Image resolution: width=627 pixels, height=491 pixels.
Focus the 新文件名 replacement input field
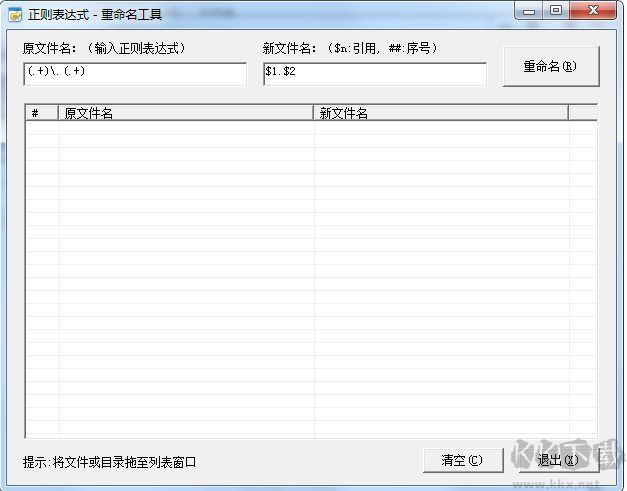pos(375,74)
